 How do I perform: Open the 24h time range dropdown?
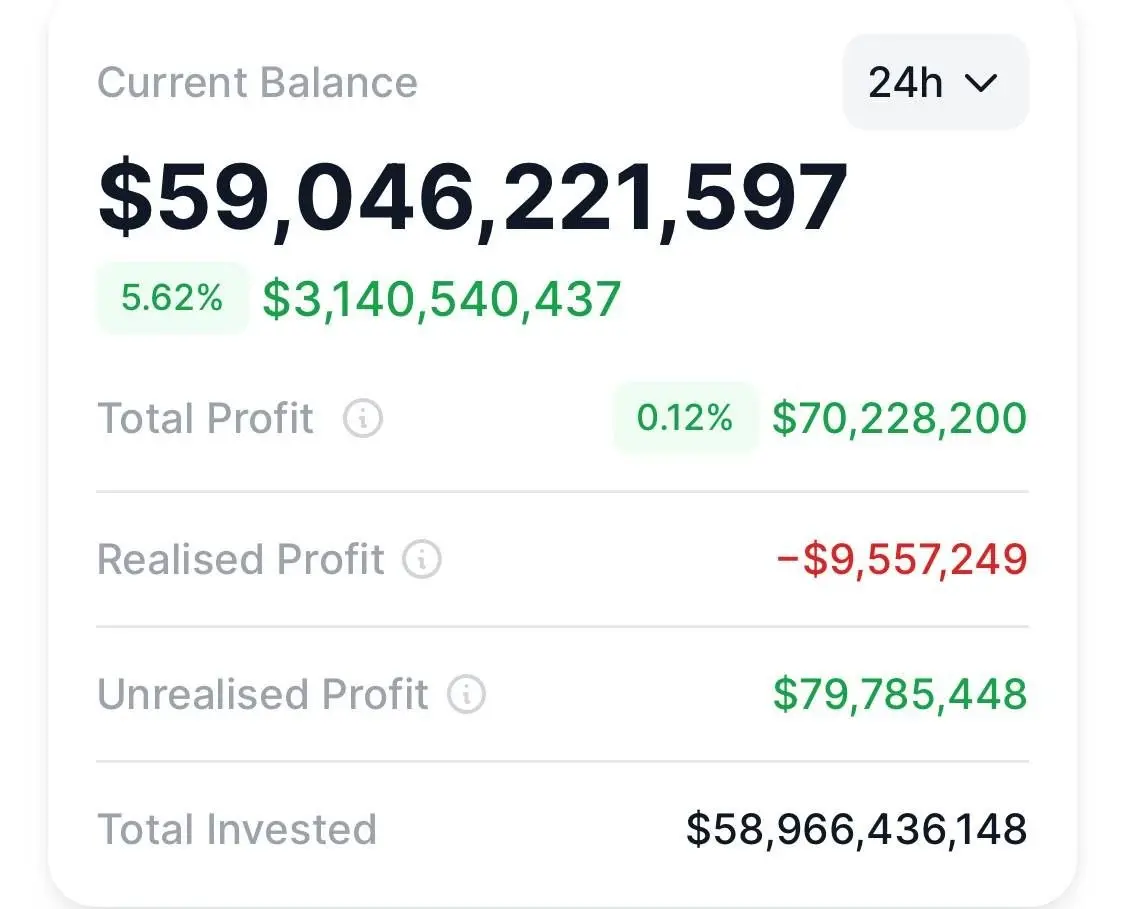point(935,82)
